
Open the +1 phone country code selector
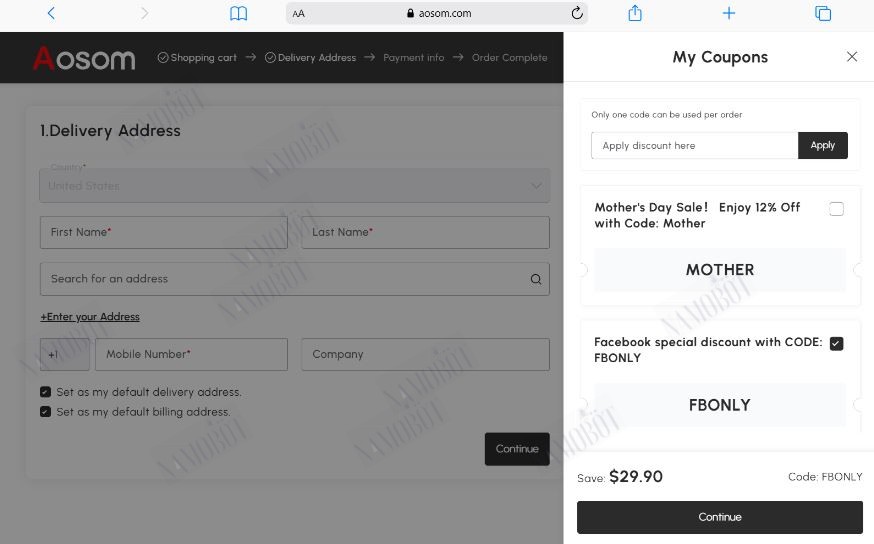click(65, 354)
